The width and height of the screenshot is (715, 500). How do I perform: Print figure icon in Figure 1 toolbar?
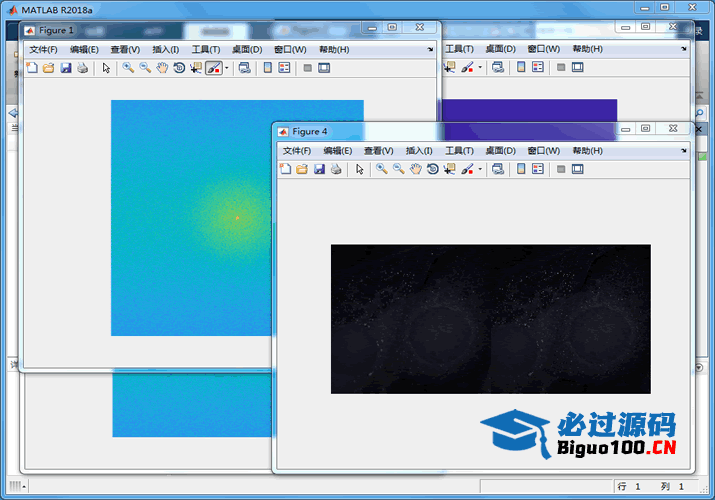[83, 68]
